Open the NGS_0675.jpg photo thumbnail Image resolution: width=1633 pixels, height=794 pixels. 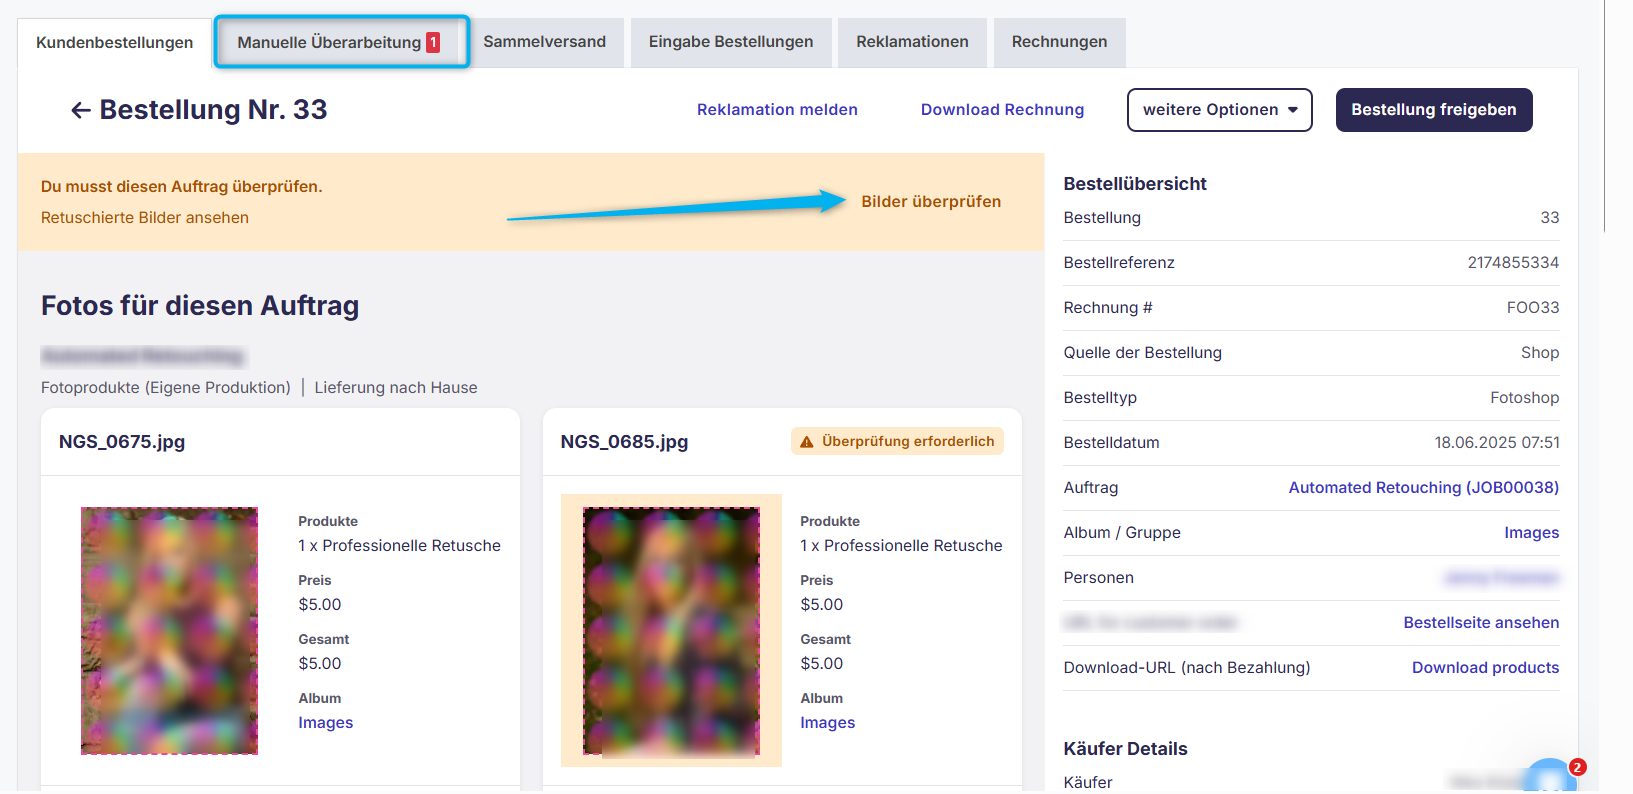coord(169,631)
